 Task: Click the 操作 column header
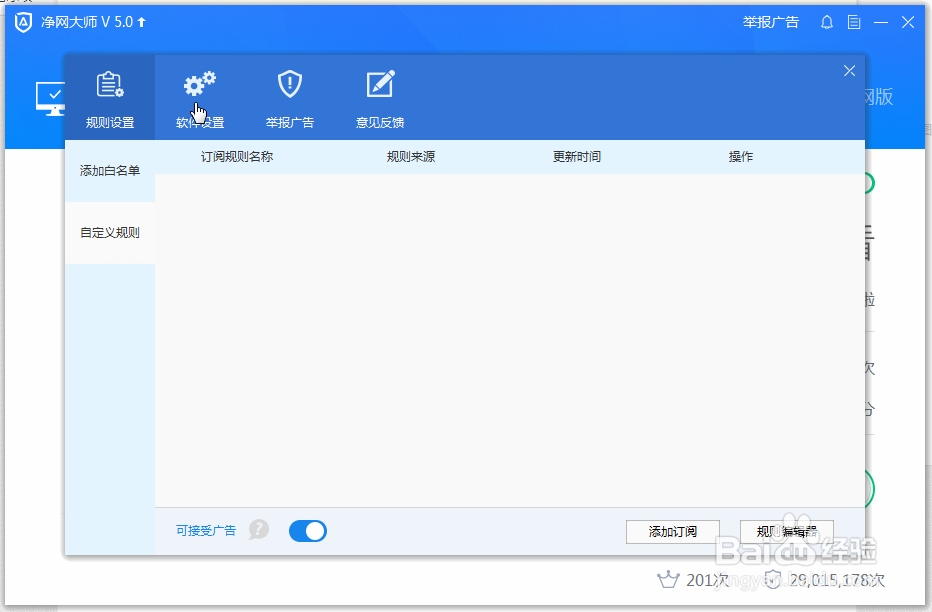[741, 157]
